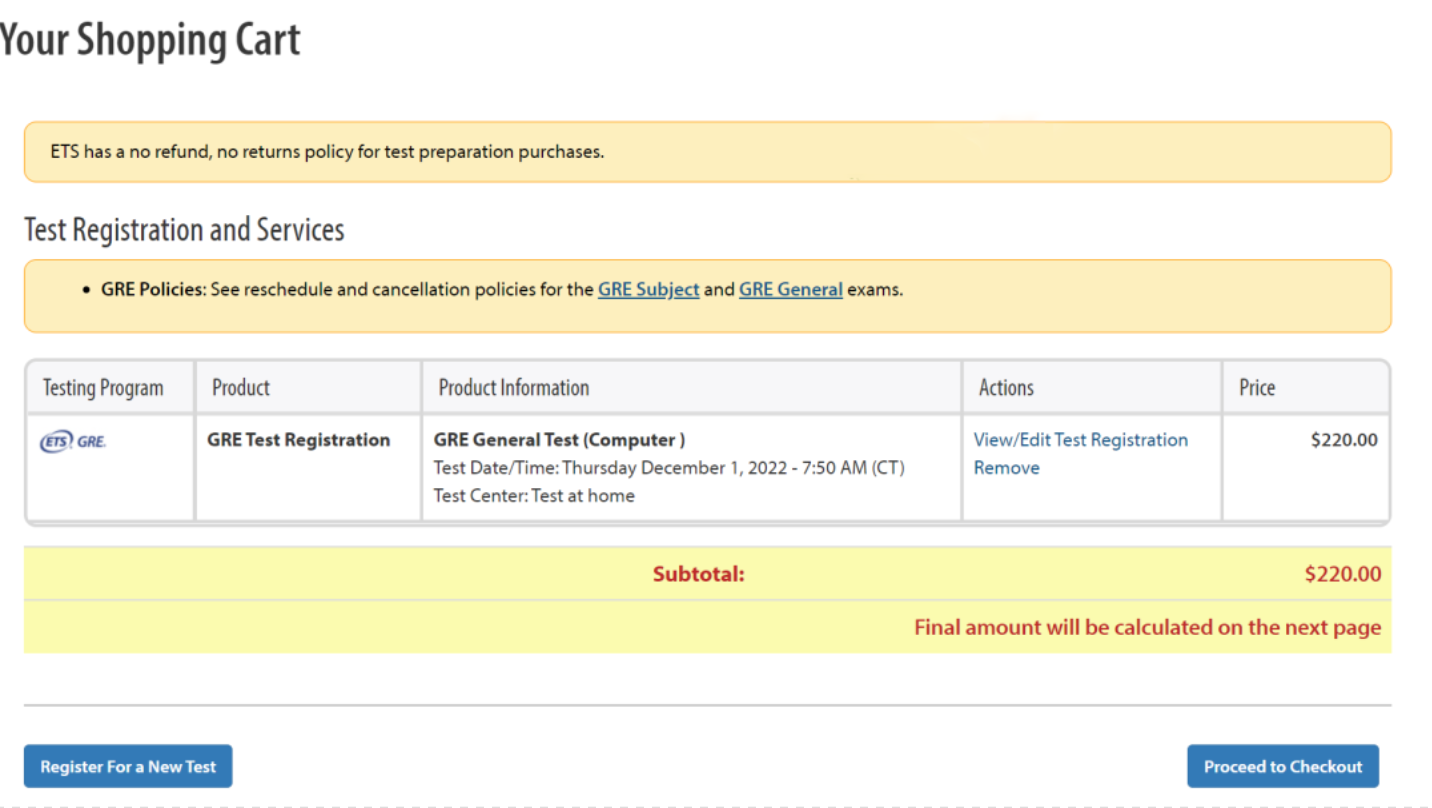The height and width of the screenshot is (808, 1432).
Task: Remove the GRE test from cart
Action: tap(1006, 468)
